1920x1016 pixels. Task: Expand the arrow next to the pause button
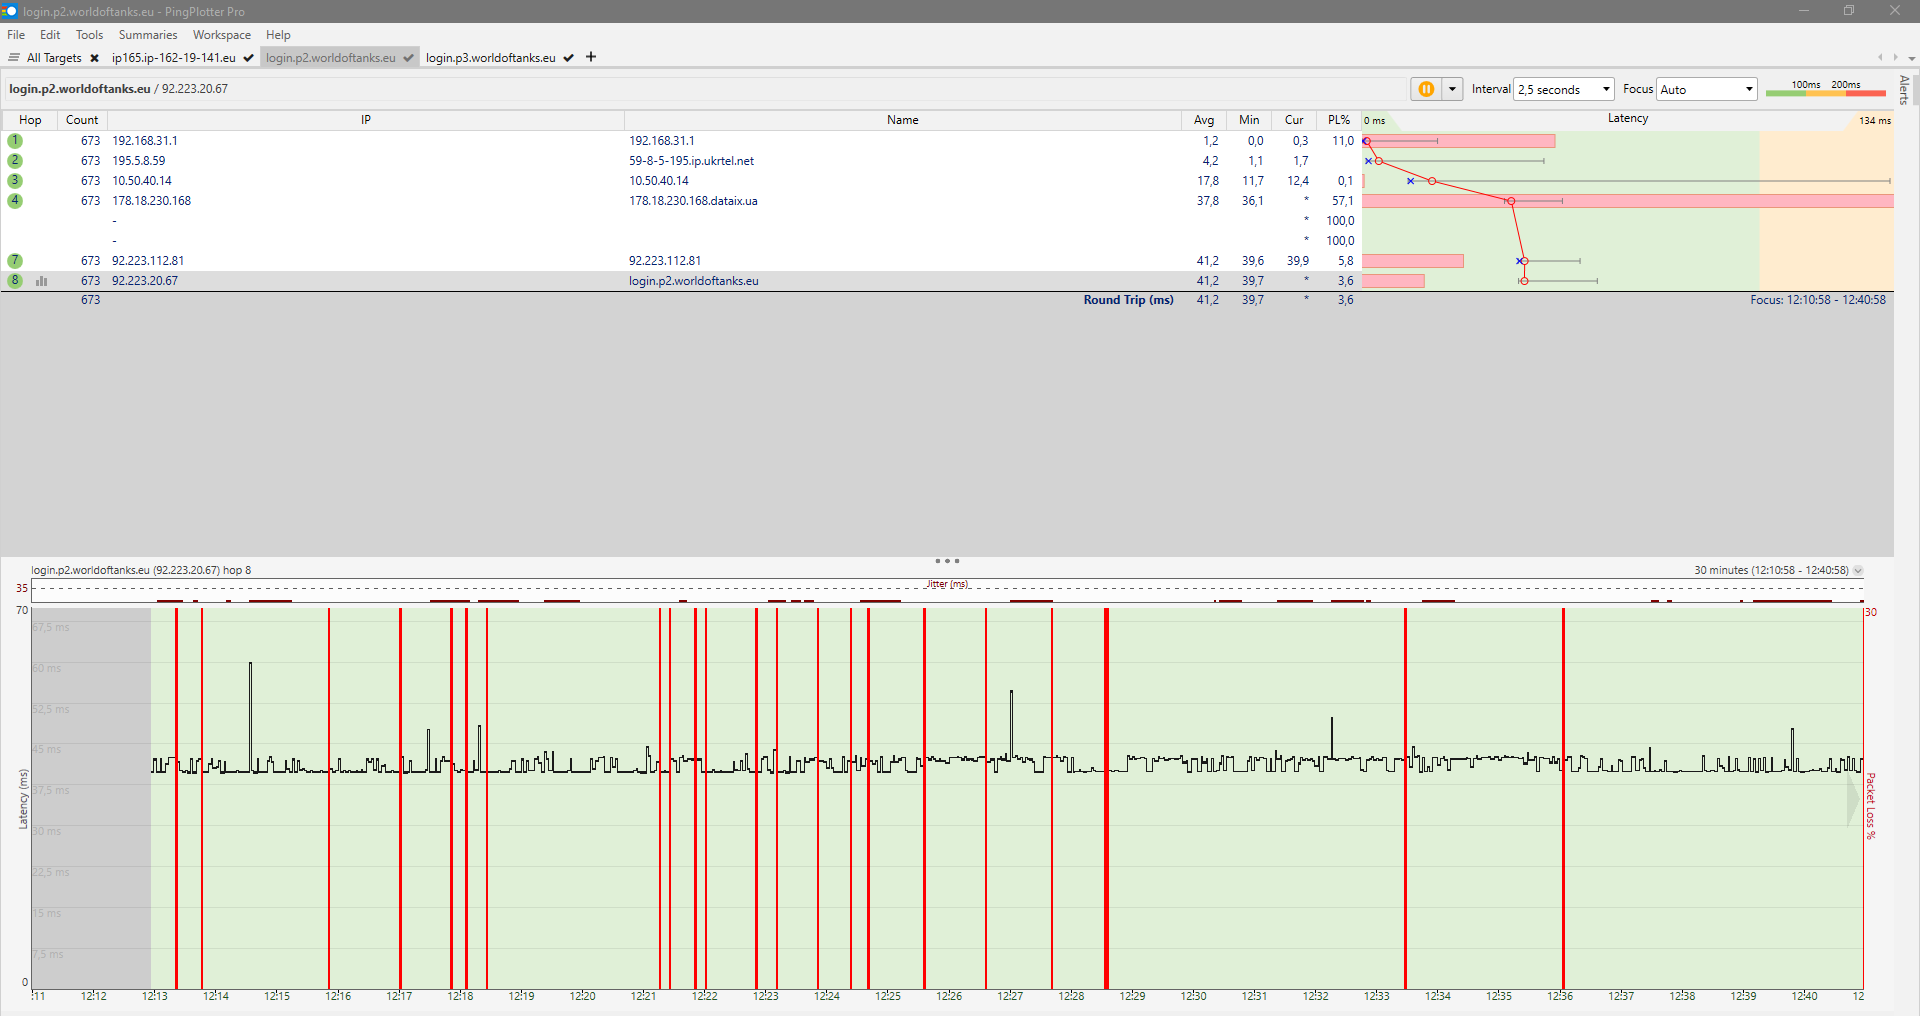tap(1453, 89)
